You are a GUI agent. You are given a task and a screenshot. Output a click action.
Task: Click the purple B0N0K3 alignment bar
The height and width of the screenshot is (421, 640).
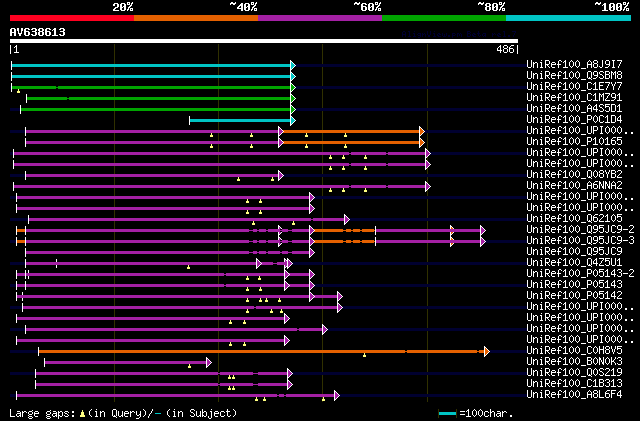126,363
